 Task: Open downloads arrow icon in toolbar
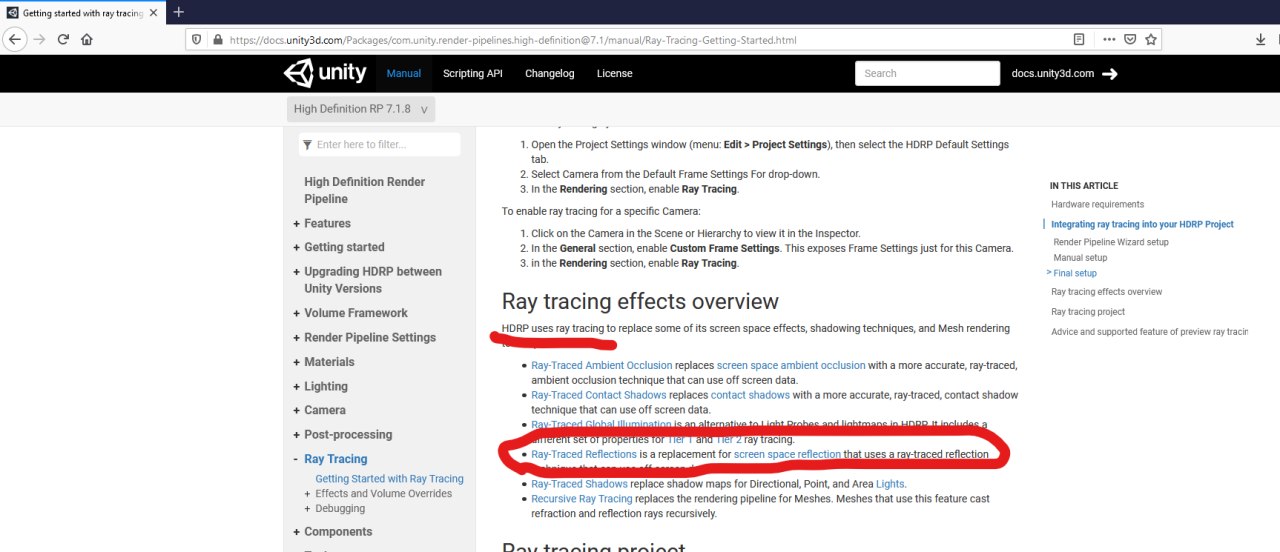(1260, 40)
